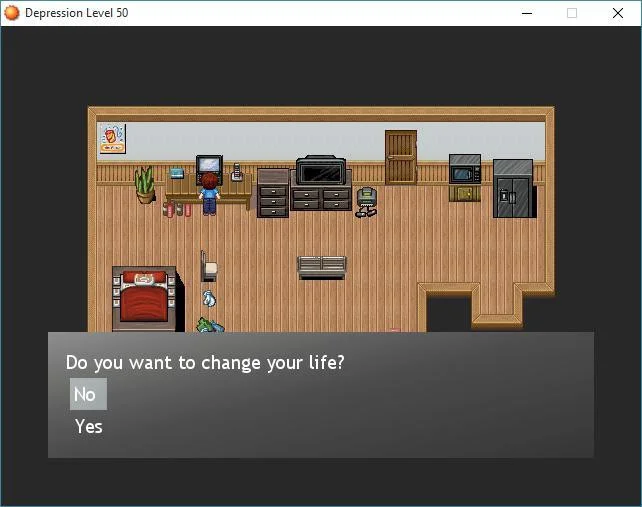This screenshot has height=507, width=642.
Task: Click the white clothing on the floor
Action: [209, 299]
